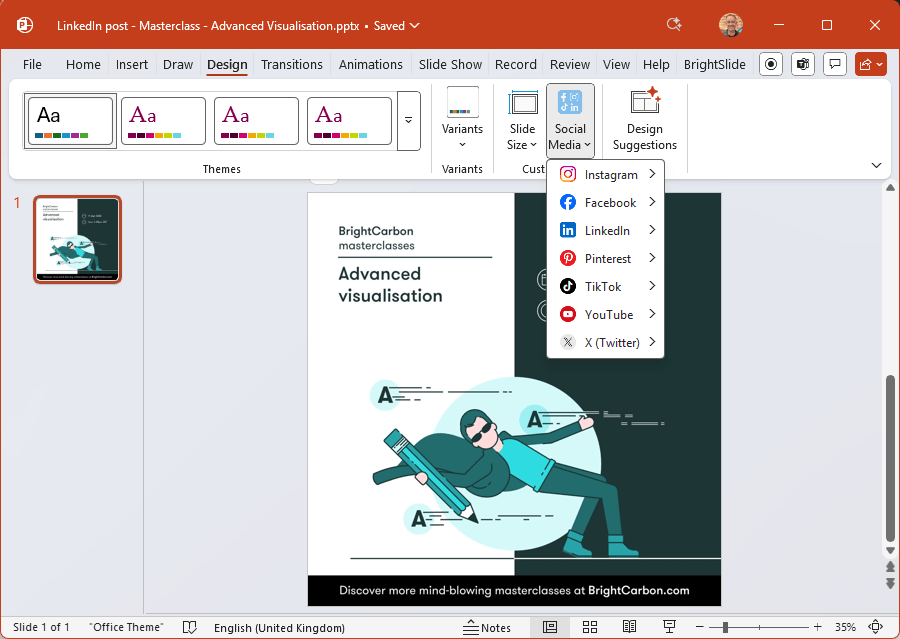The width and height of the screenshot is (900, 639).
Task: Click the slide footer BrightCarbon.com text
Action: click(638, 590)
